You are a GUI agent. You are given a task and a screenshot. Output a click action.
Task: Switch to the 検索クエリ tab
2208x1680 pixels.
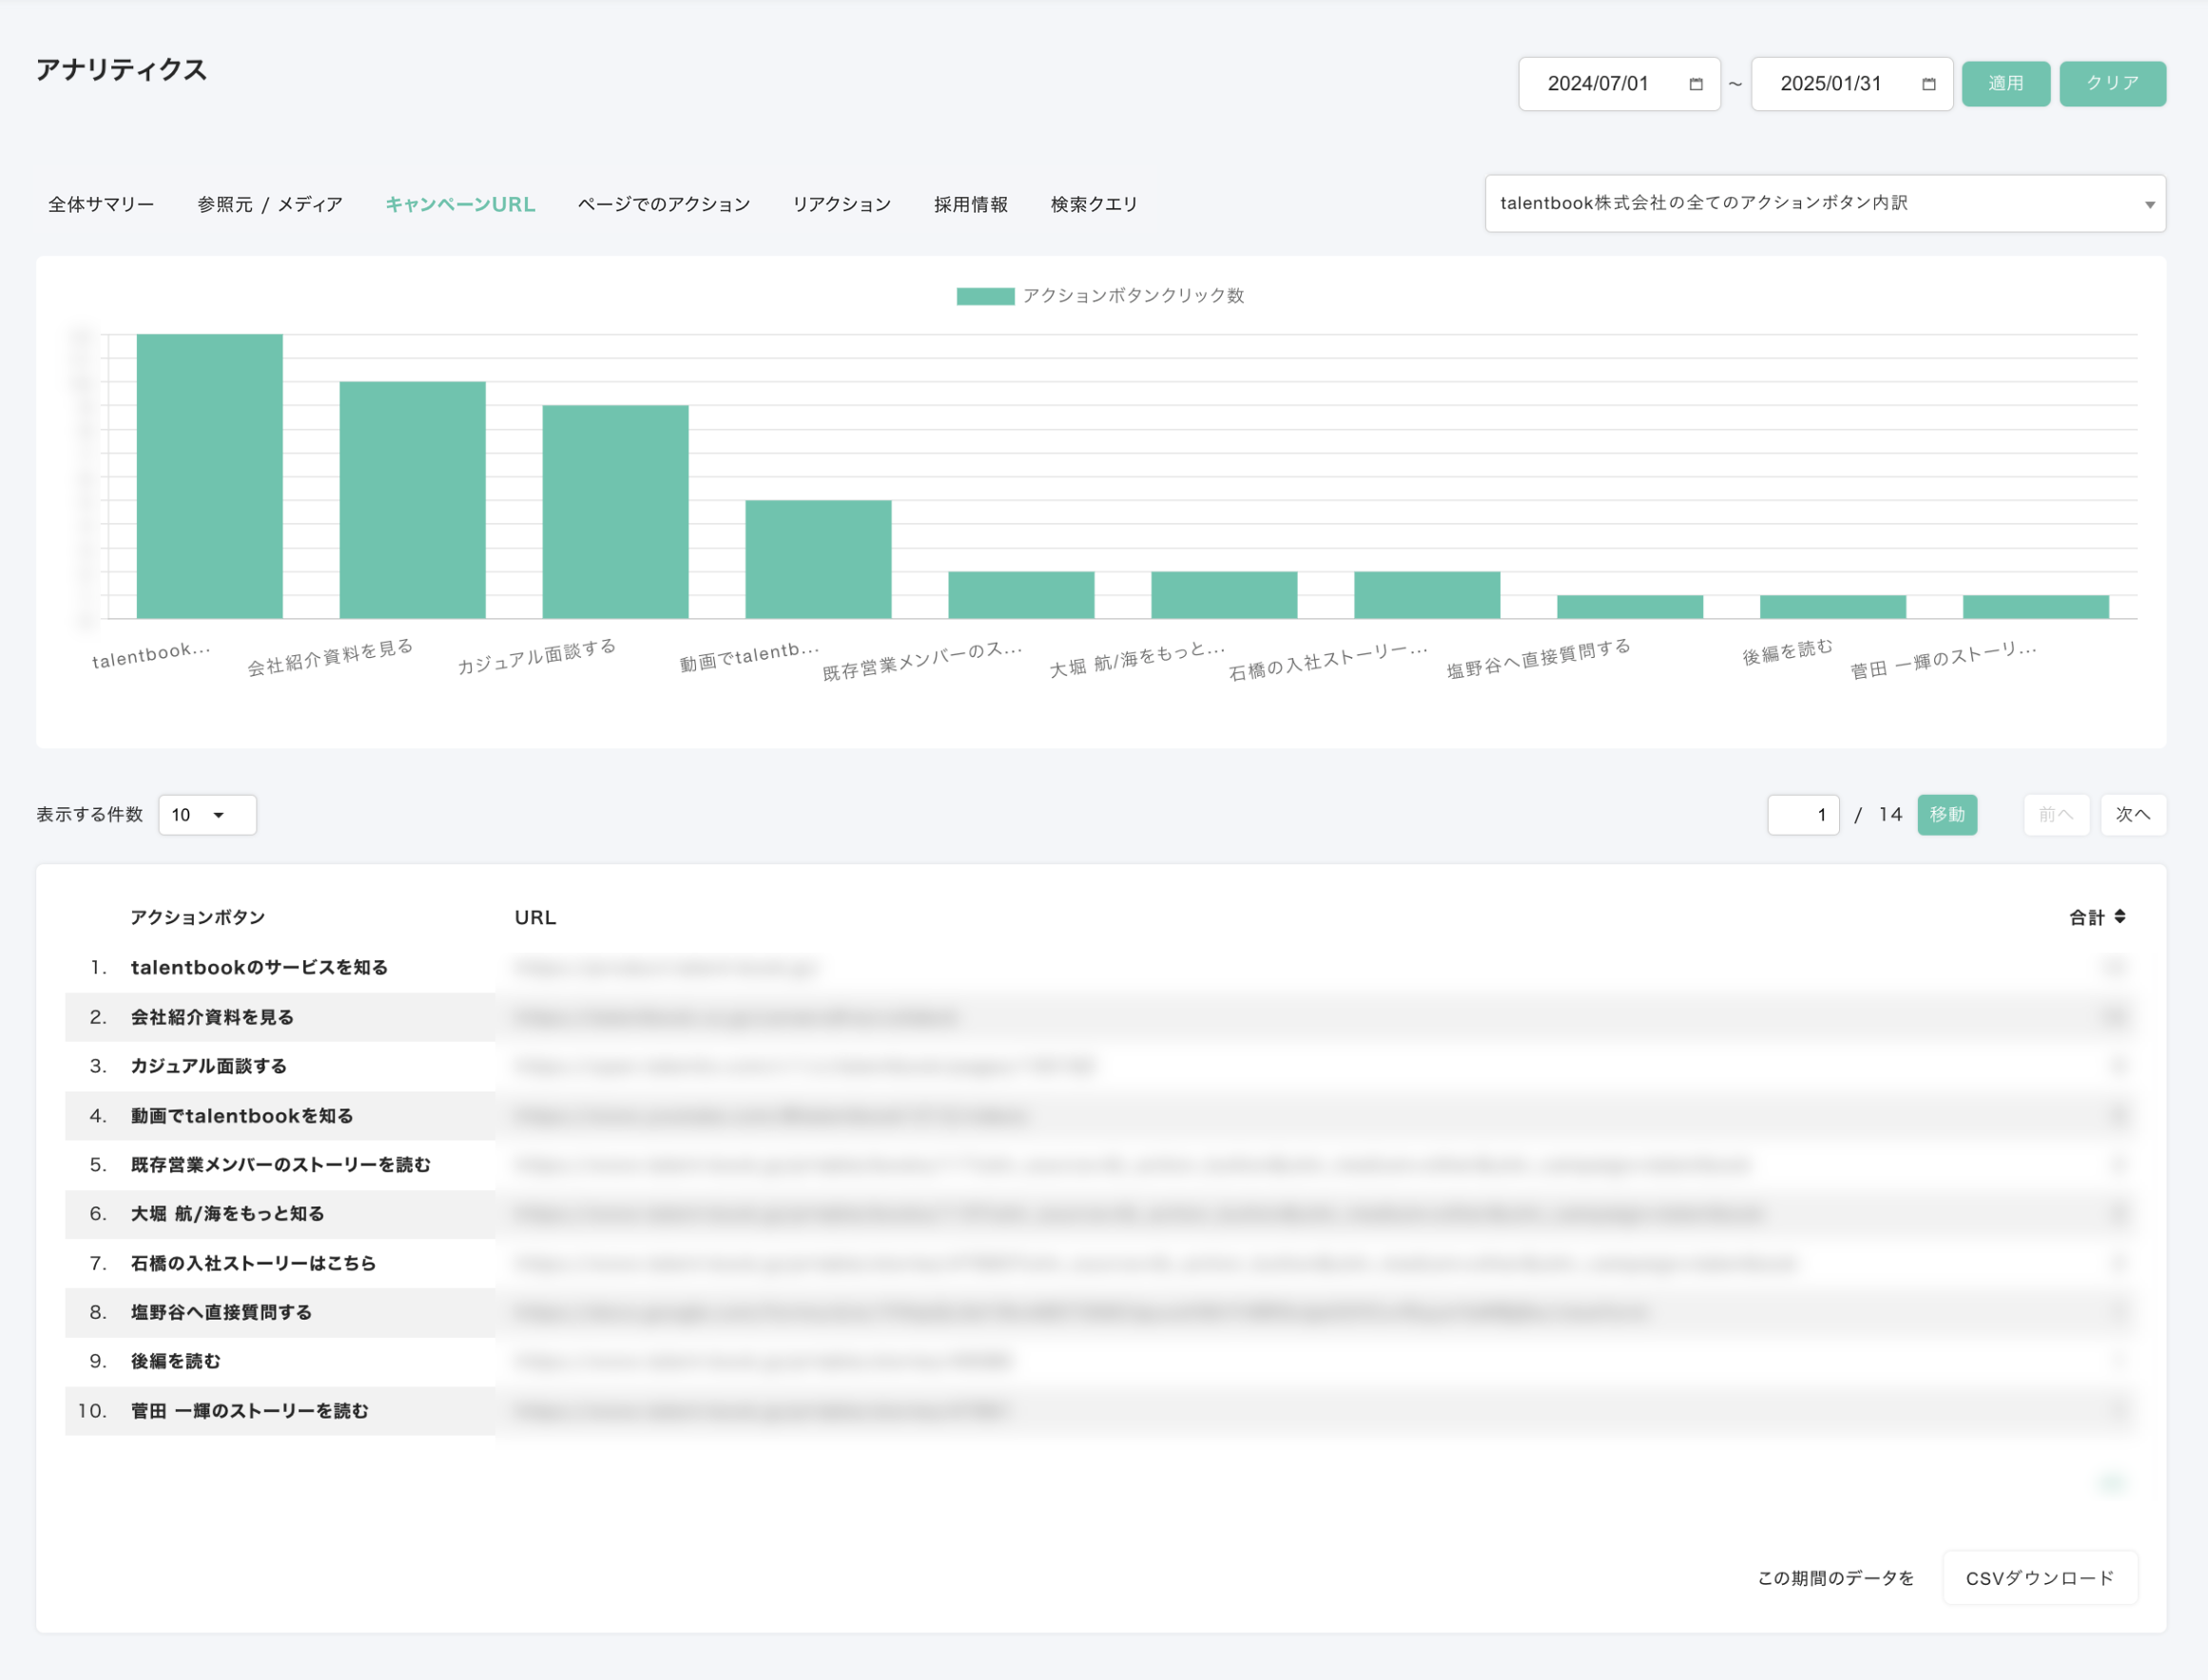pyautogui.click(x=1094, y=204)
